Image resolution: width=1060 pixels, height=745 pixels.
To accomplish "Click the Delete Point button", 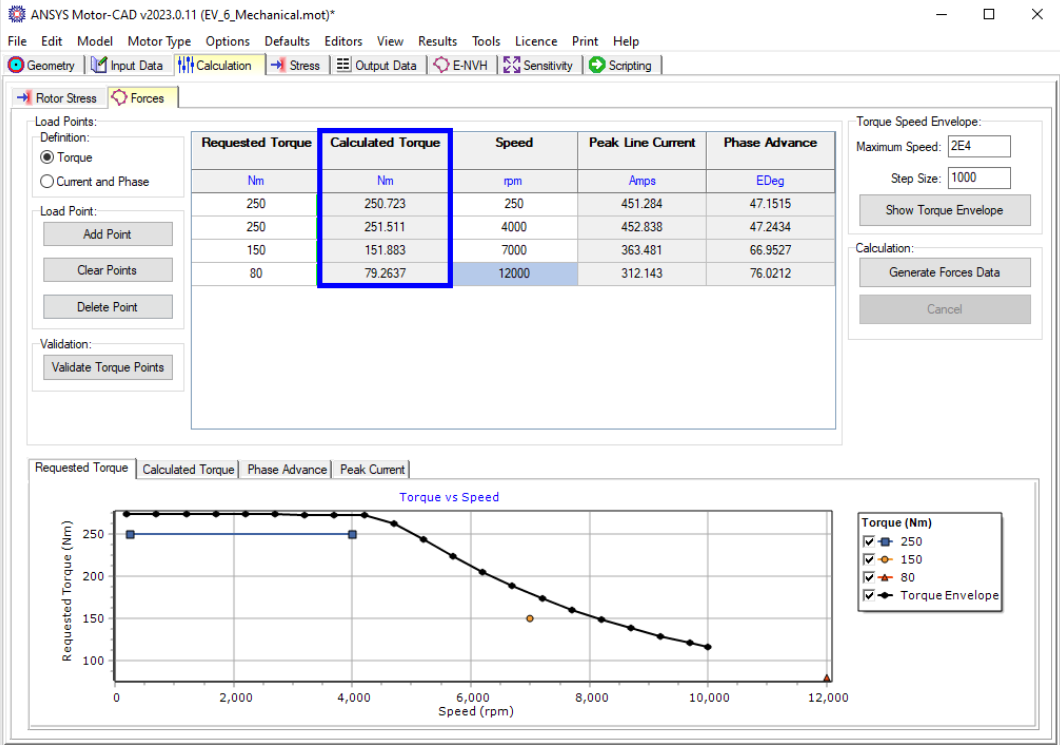I will pyautogui.click(x=107, y=307).
